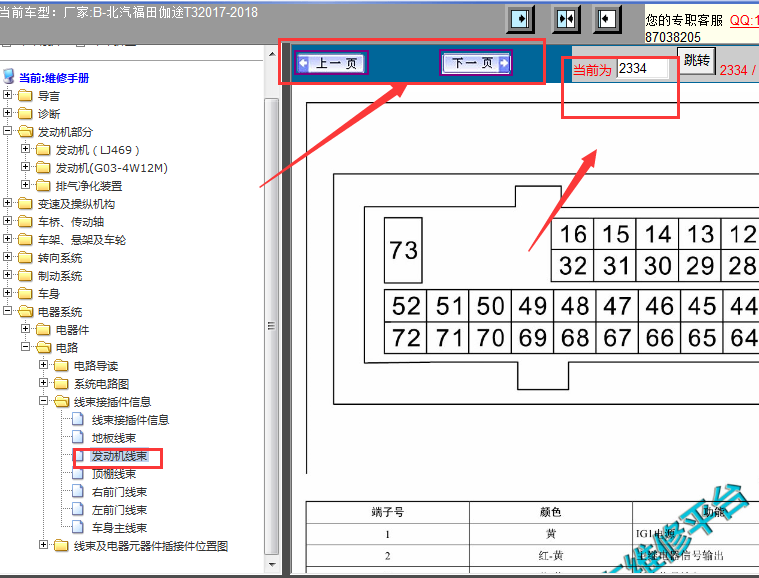Click the collapse-left panel arrow icon
This screenshot has width=759, height=578.
pyautogui.click(x=607, y=19)
